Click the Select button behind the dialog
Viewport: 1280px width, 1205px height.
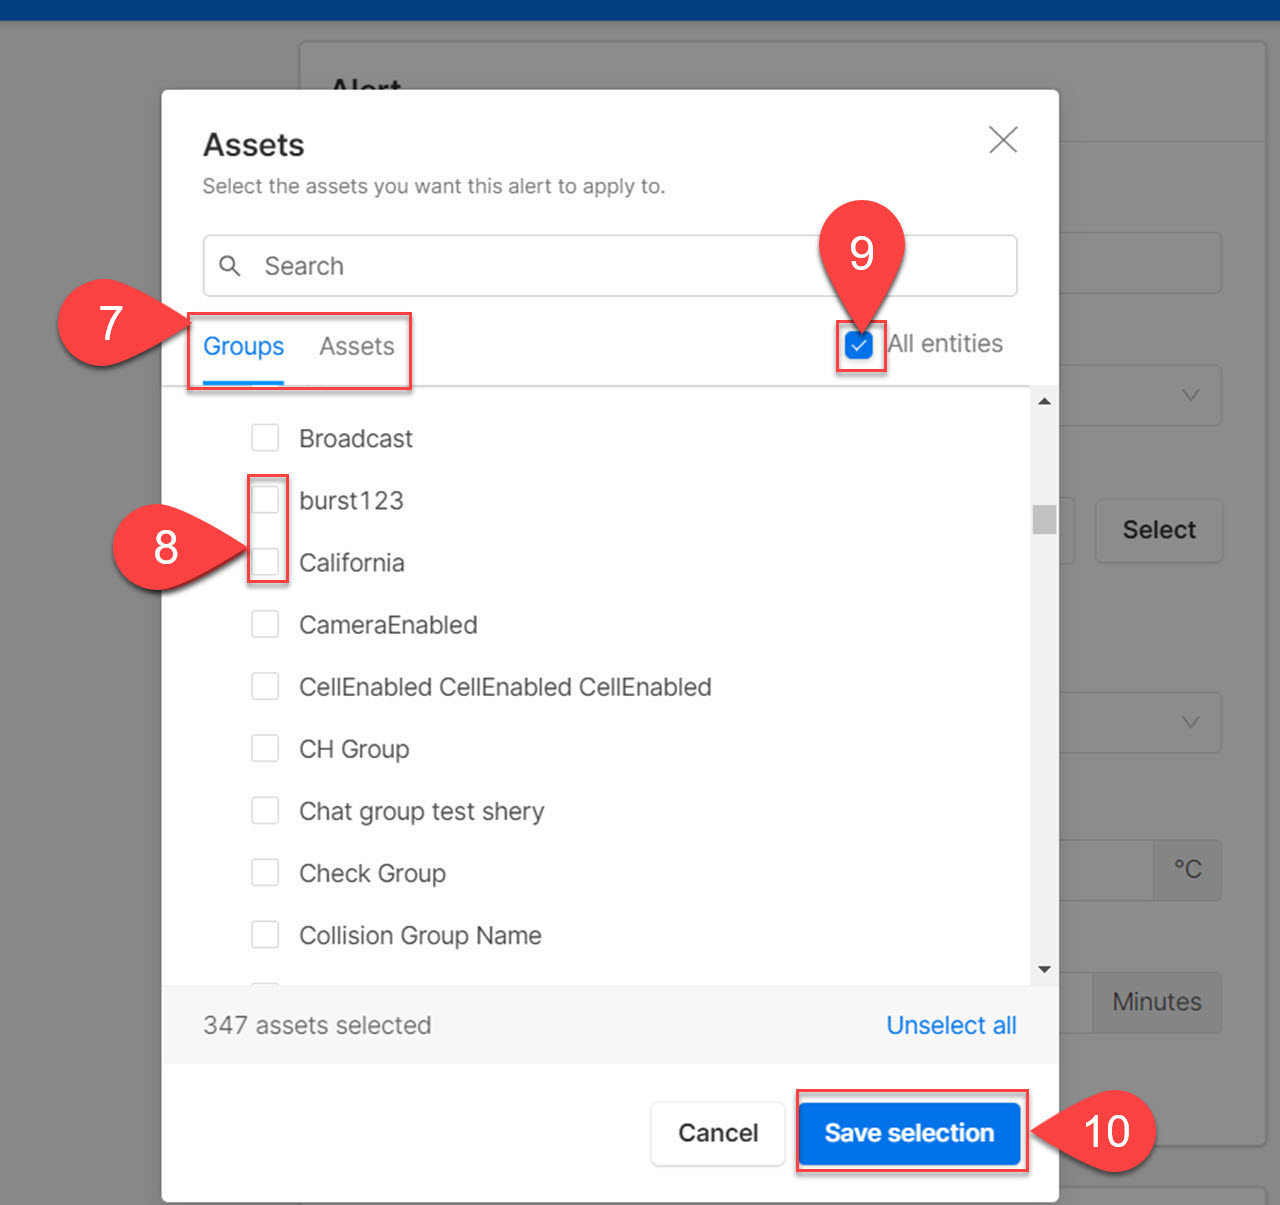pyautogui.click(x=1158, y=530)
